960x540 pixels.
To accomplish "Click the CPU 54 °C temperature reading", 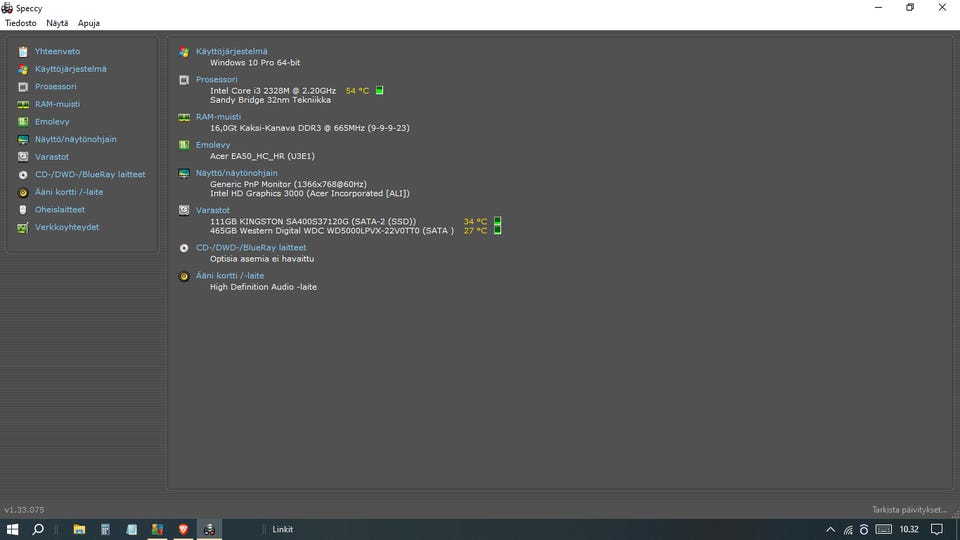I will [x=357, y=91].
